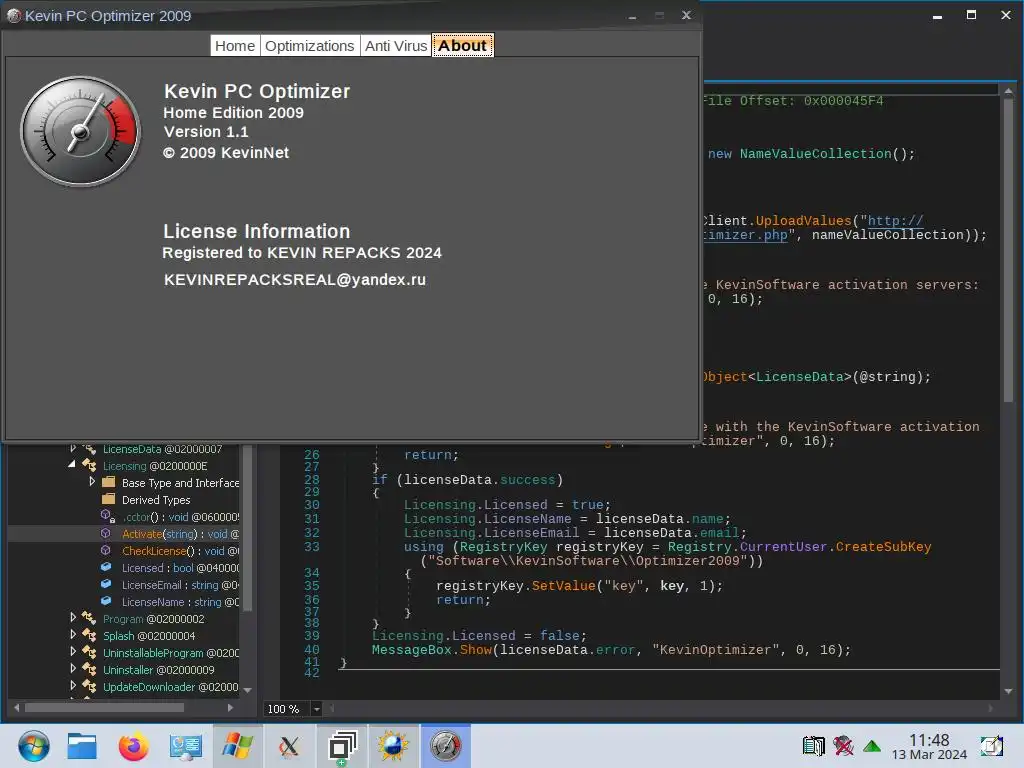Image resolution: width=1024 pixels, height=768 pixels.
Task: Click the LicenseEmail field icon
Action: point(106,584)
